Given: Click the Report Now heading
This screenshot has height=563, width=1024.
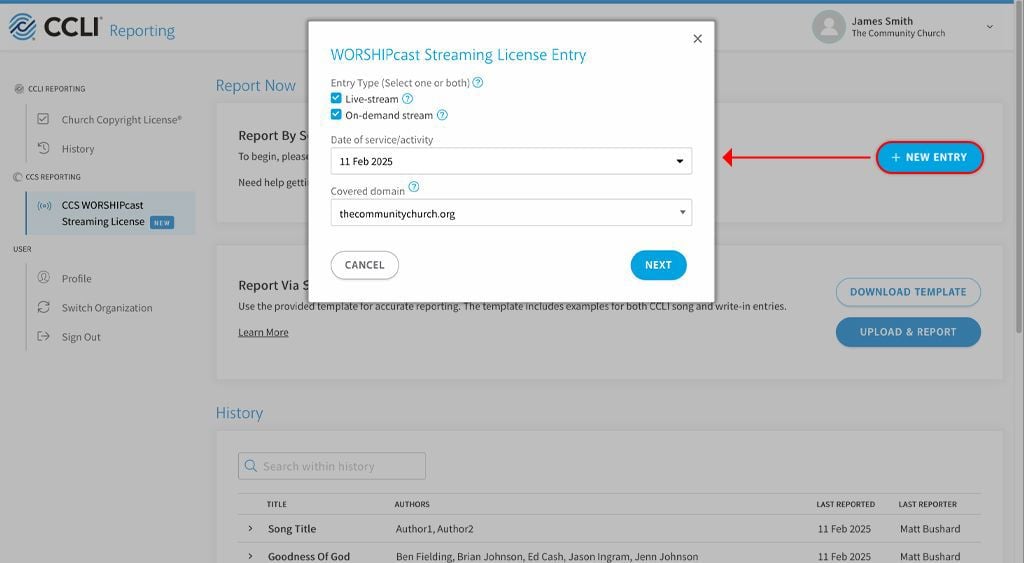Looking at the screenshot, I should (255, 86).
